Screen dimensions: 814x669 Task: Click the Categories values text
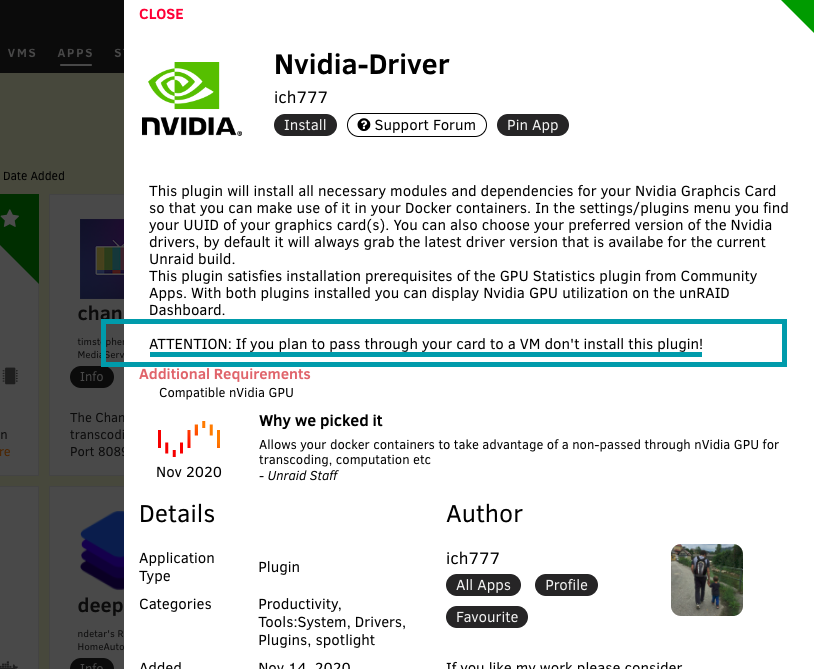(x=332, y=622)
